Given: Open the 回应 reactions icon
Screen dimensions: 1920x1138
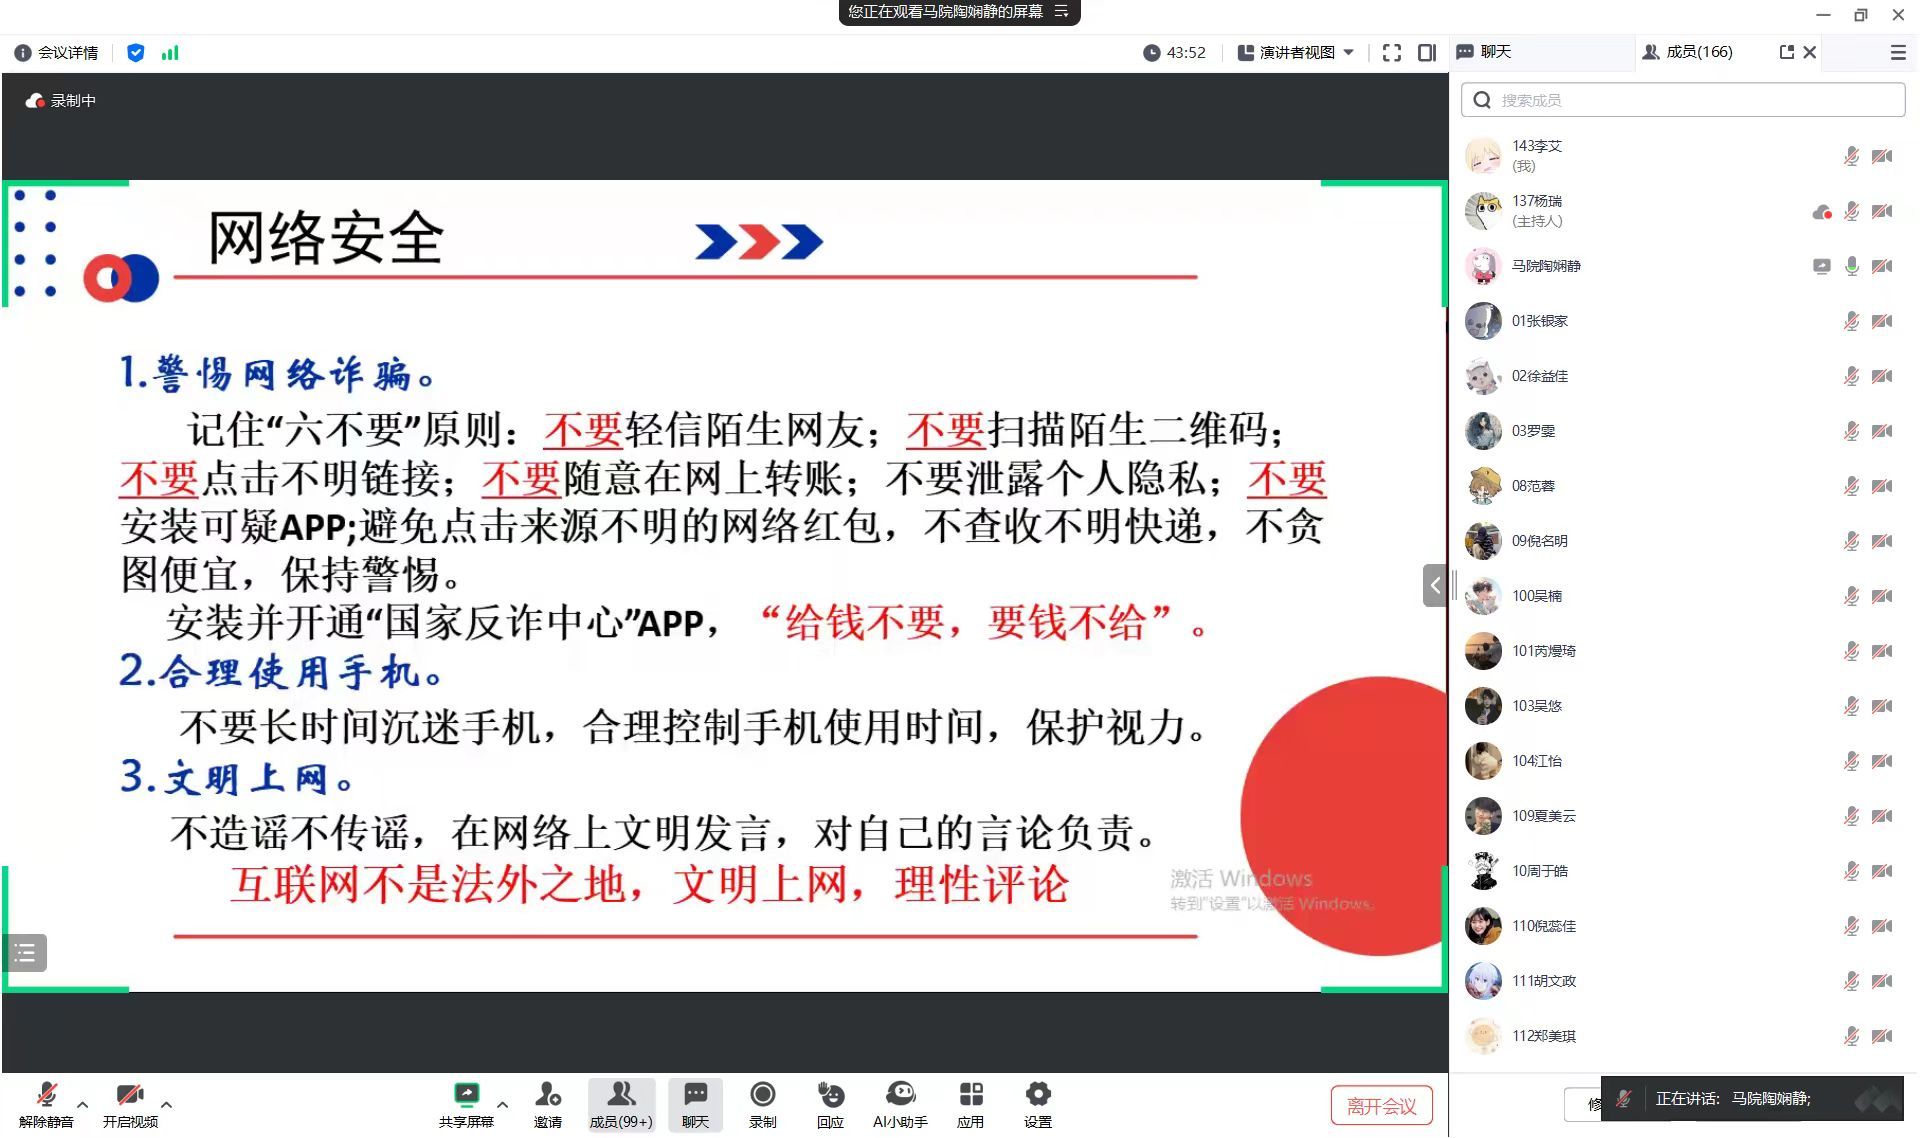Looking at the screenshot, I should (x=830, y=1095).
